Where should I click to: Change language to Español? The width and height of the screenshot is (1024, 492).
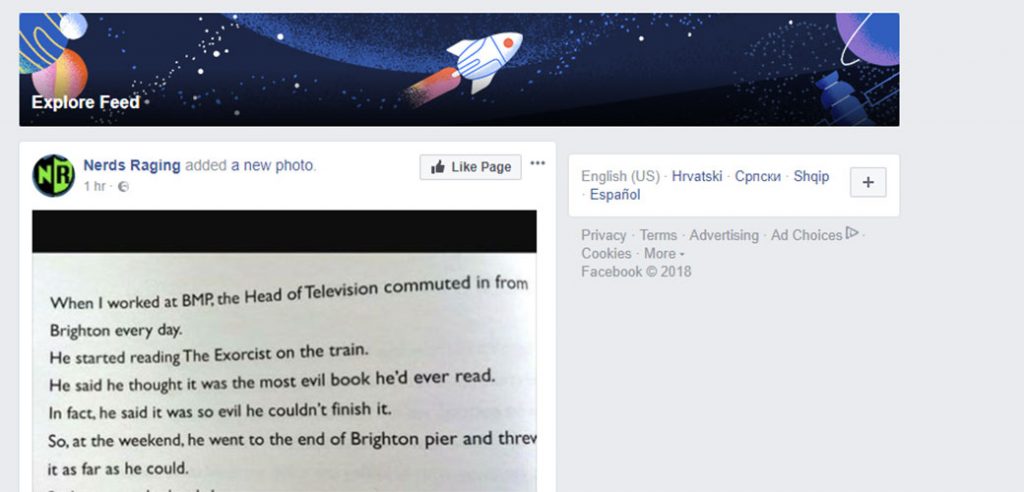click(x=615, y=195)
